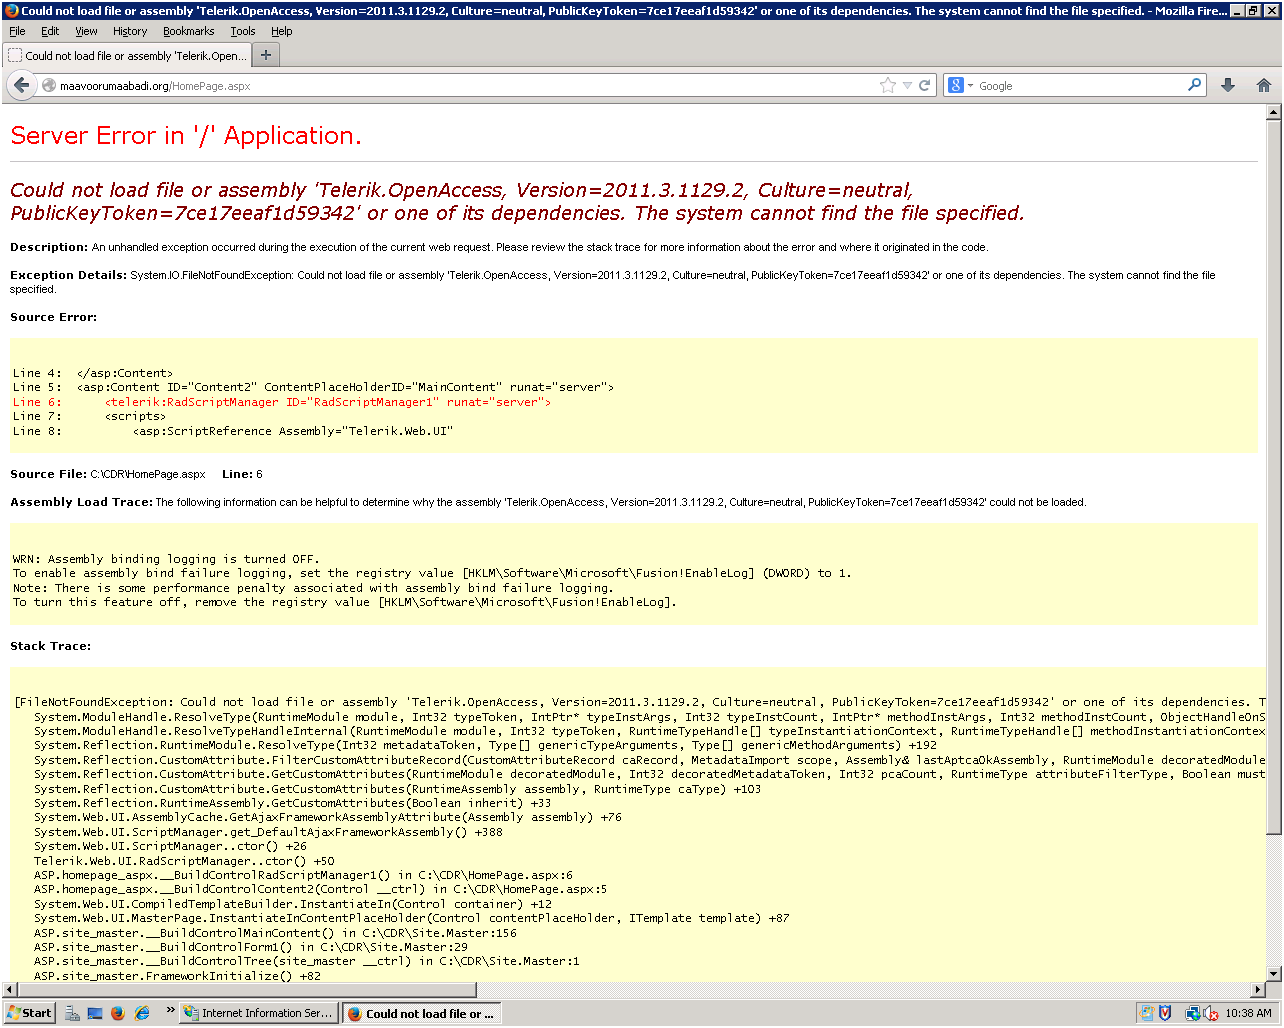This screenshot has height=1028, width=1284.
Task: Click the 10:38 AM system clock
Action: pos(1248,1013)
